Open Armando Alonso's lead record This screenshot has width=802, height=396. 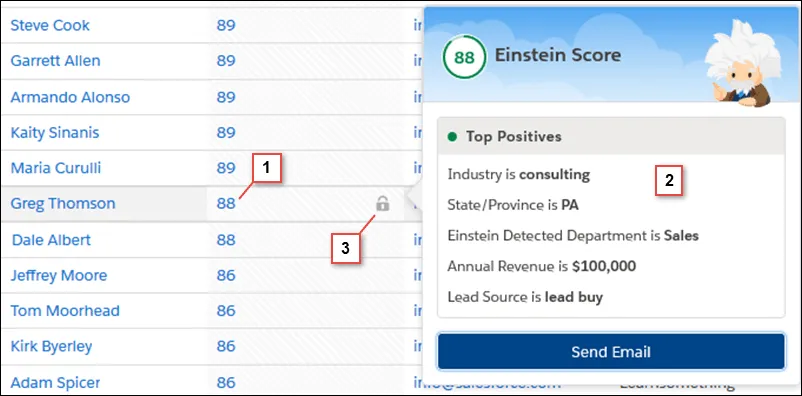coord(70,97)
